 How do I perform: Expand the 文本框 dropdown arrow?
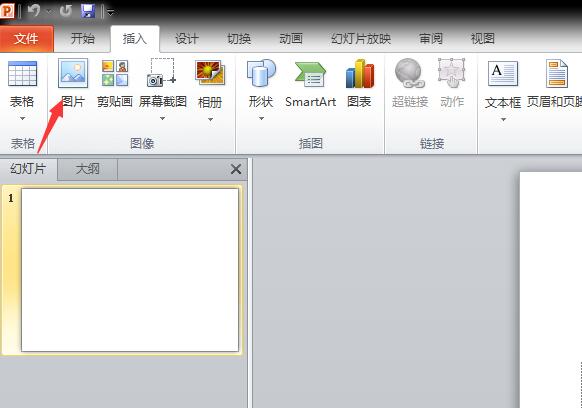tap(503, 120)
